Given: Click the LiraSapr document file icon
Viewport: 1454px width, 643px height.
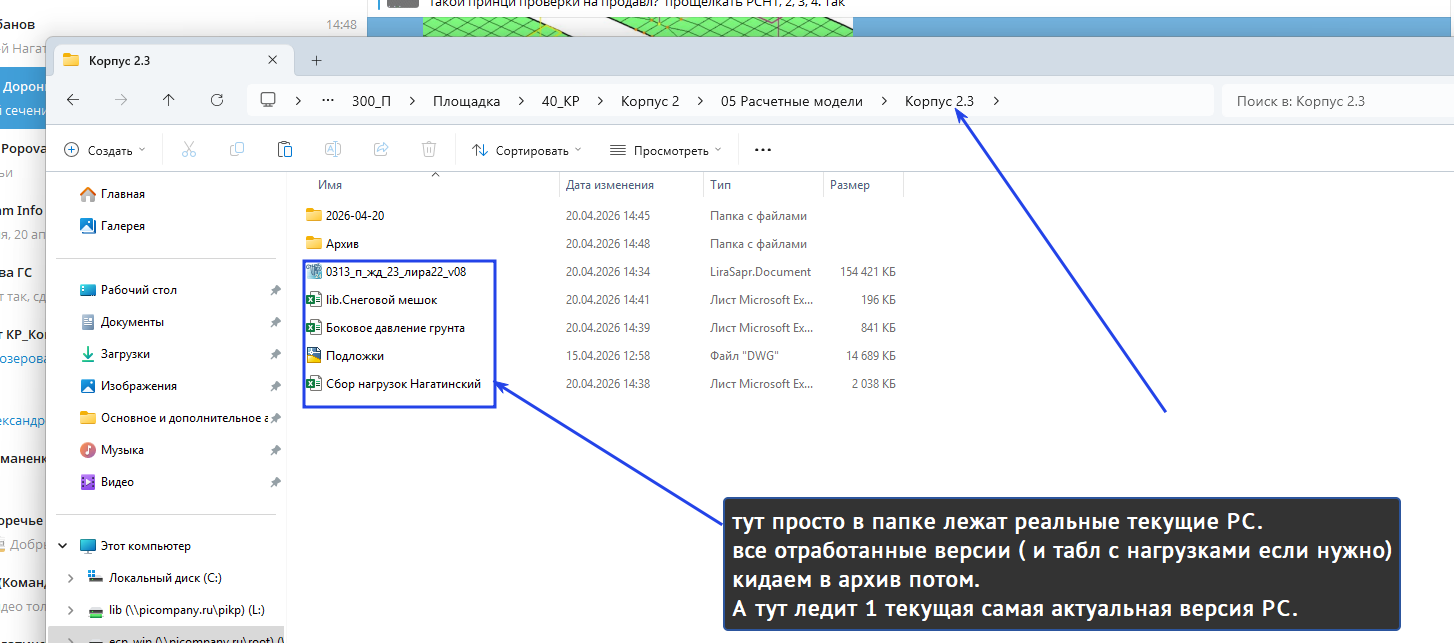Looking at the screenshot, I should pos(314,271).
